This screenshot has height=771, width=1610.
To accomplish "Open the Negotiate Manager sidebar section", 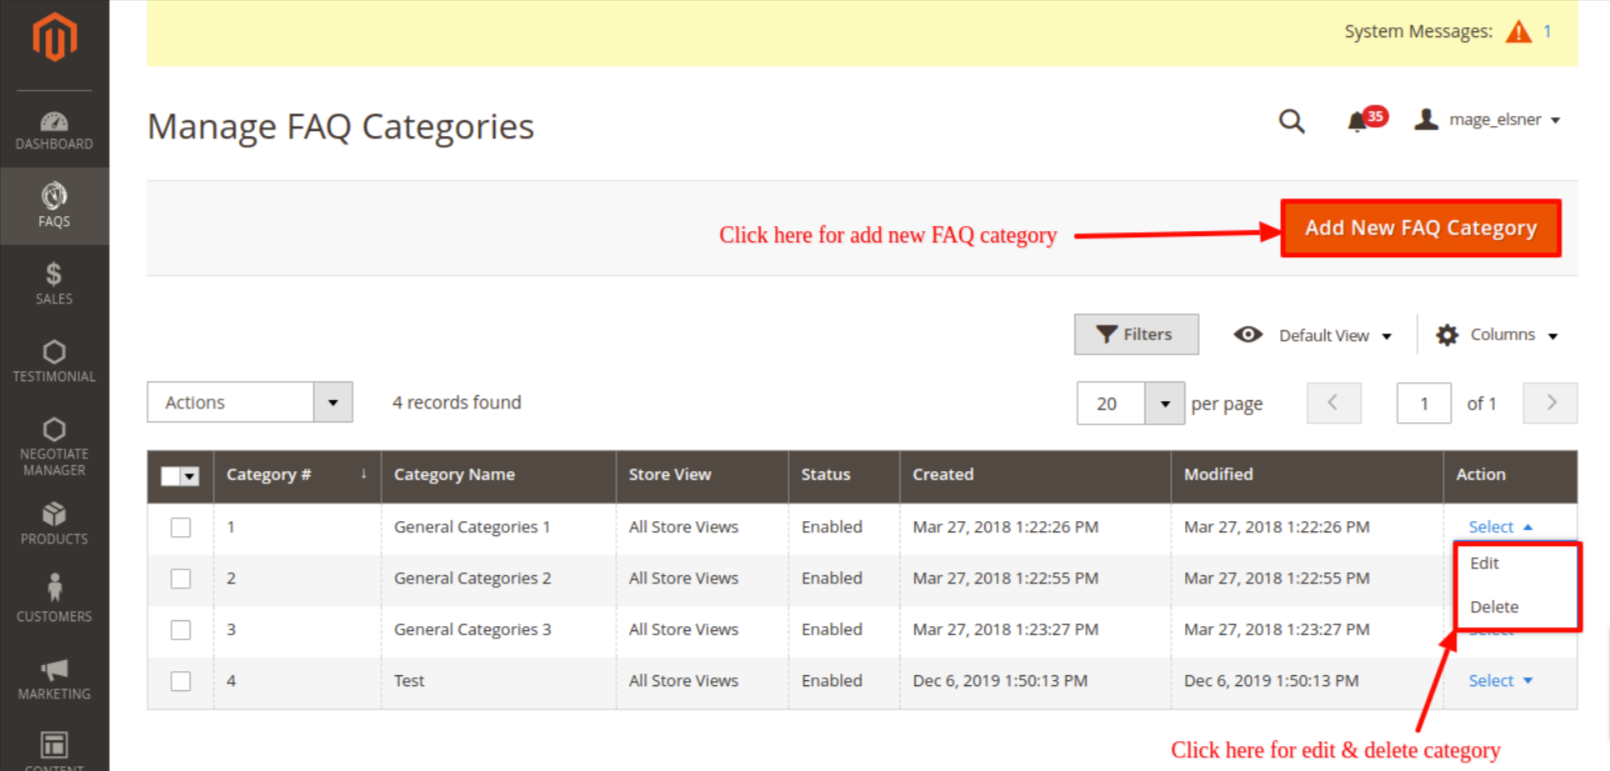I will click(x=54, y=446).
